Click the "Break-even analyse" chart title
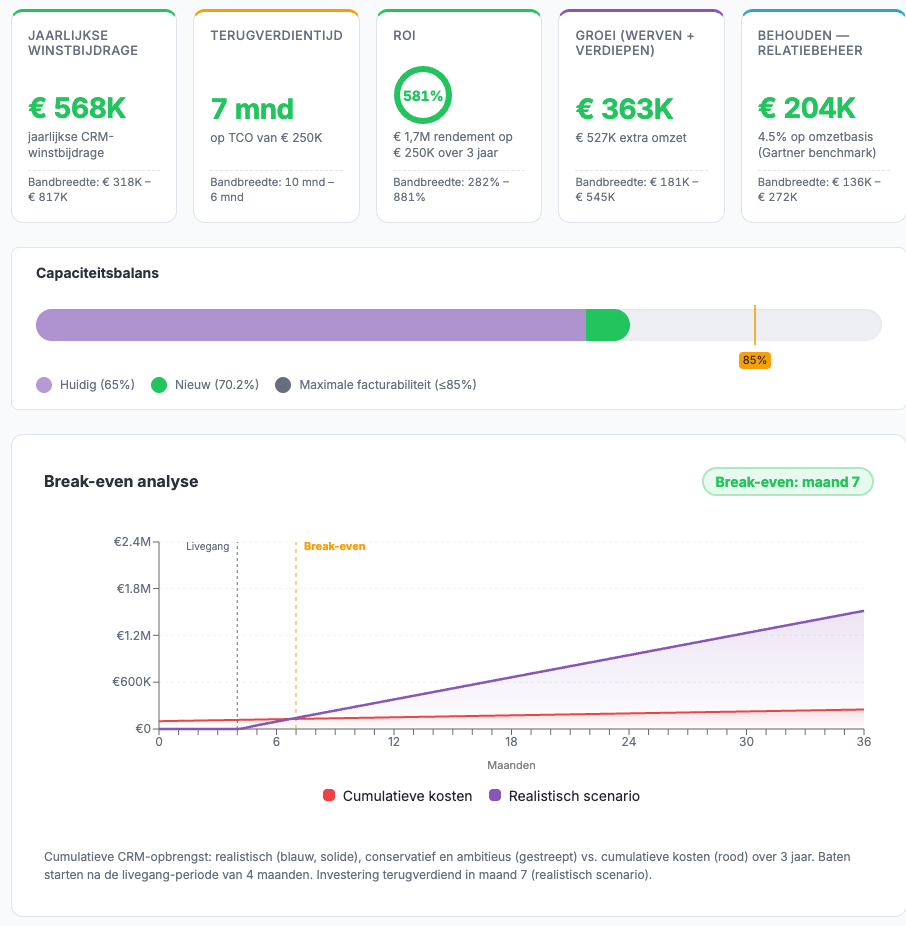This screenshot has width=906, height=926. pyautogui.click(x=121, y=482)
